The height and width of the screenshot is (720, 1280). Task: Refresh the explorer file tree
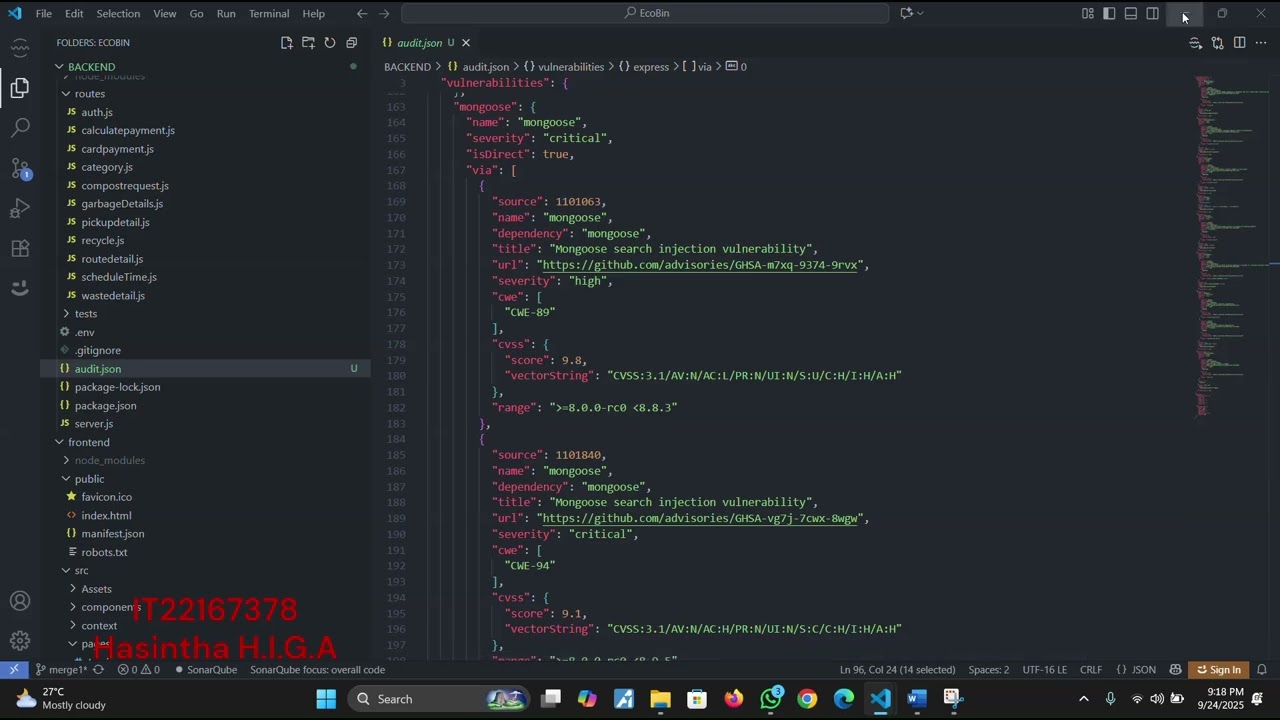(330, 43)
